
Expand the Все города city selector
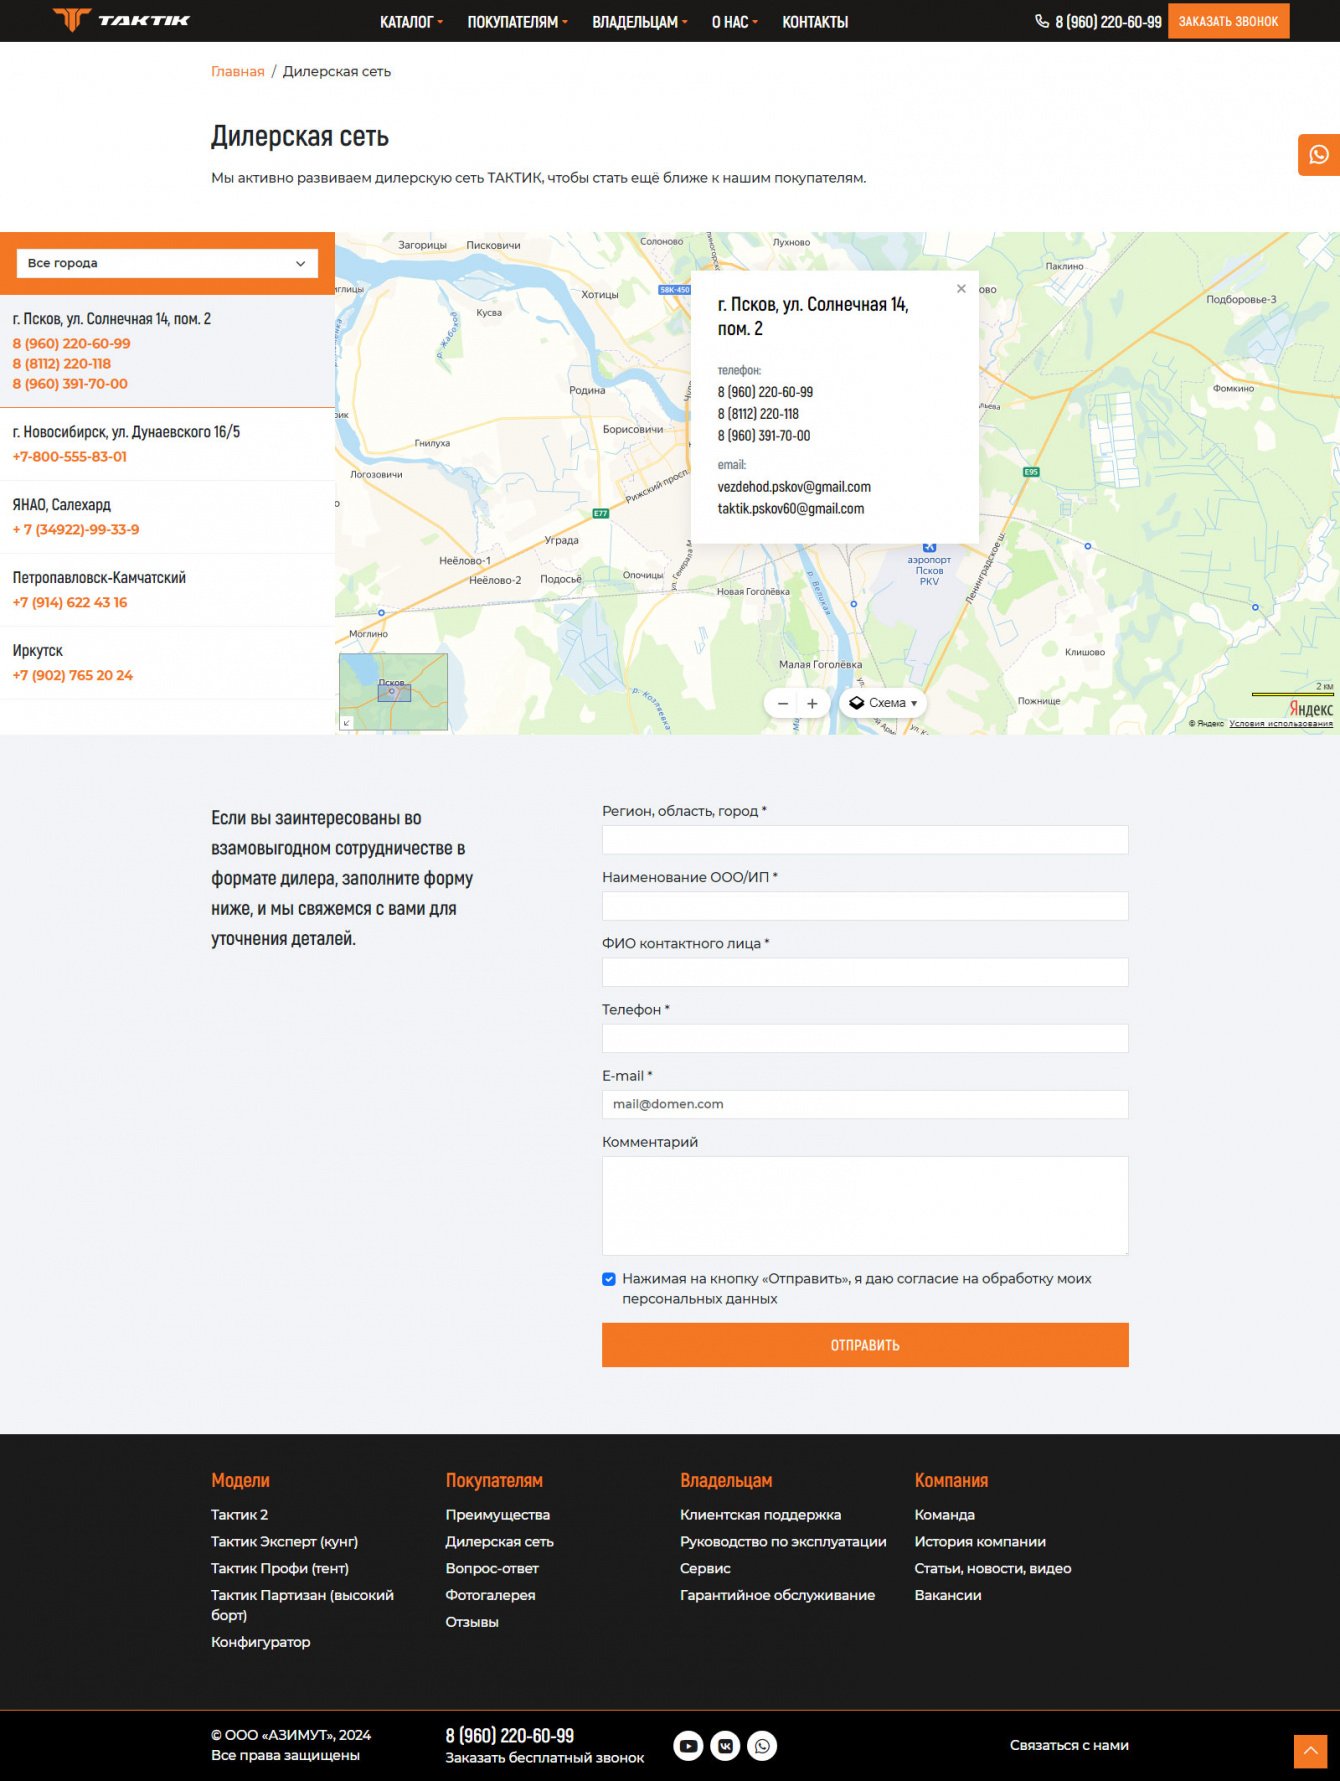coord(167,263)
